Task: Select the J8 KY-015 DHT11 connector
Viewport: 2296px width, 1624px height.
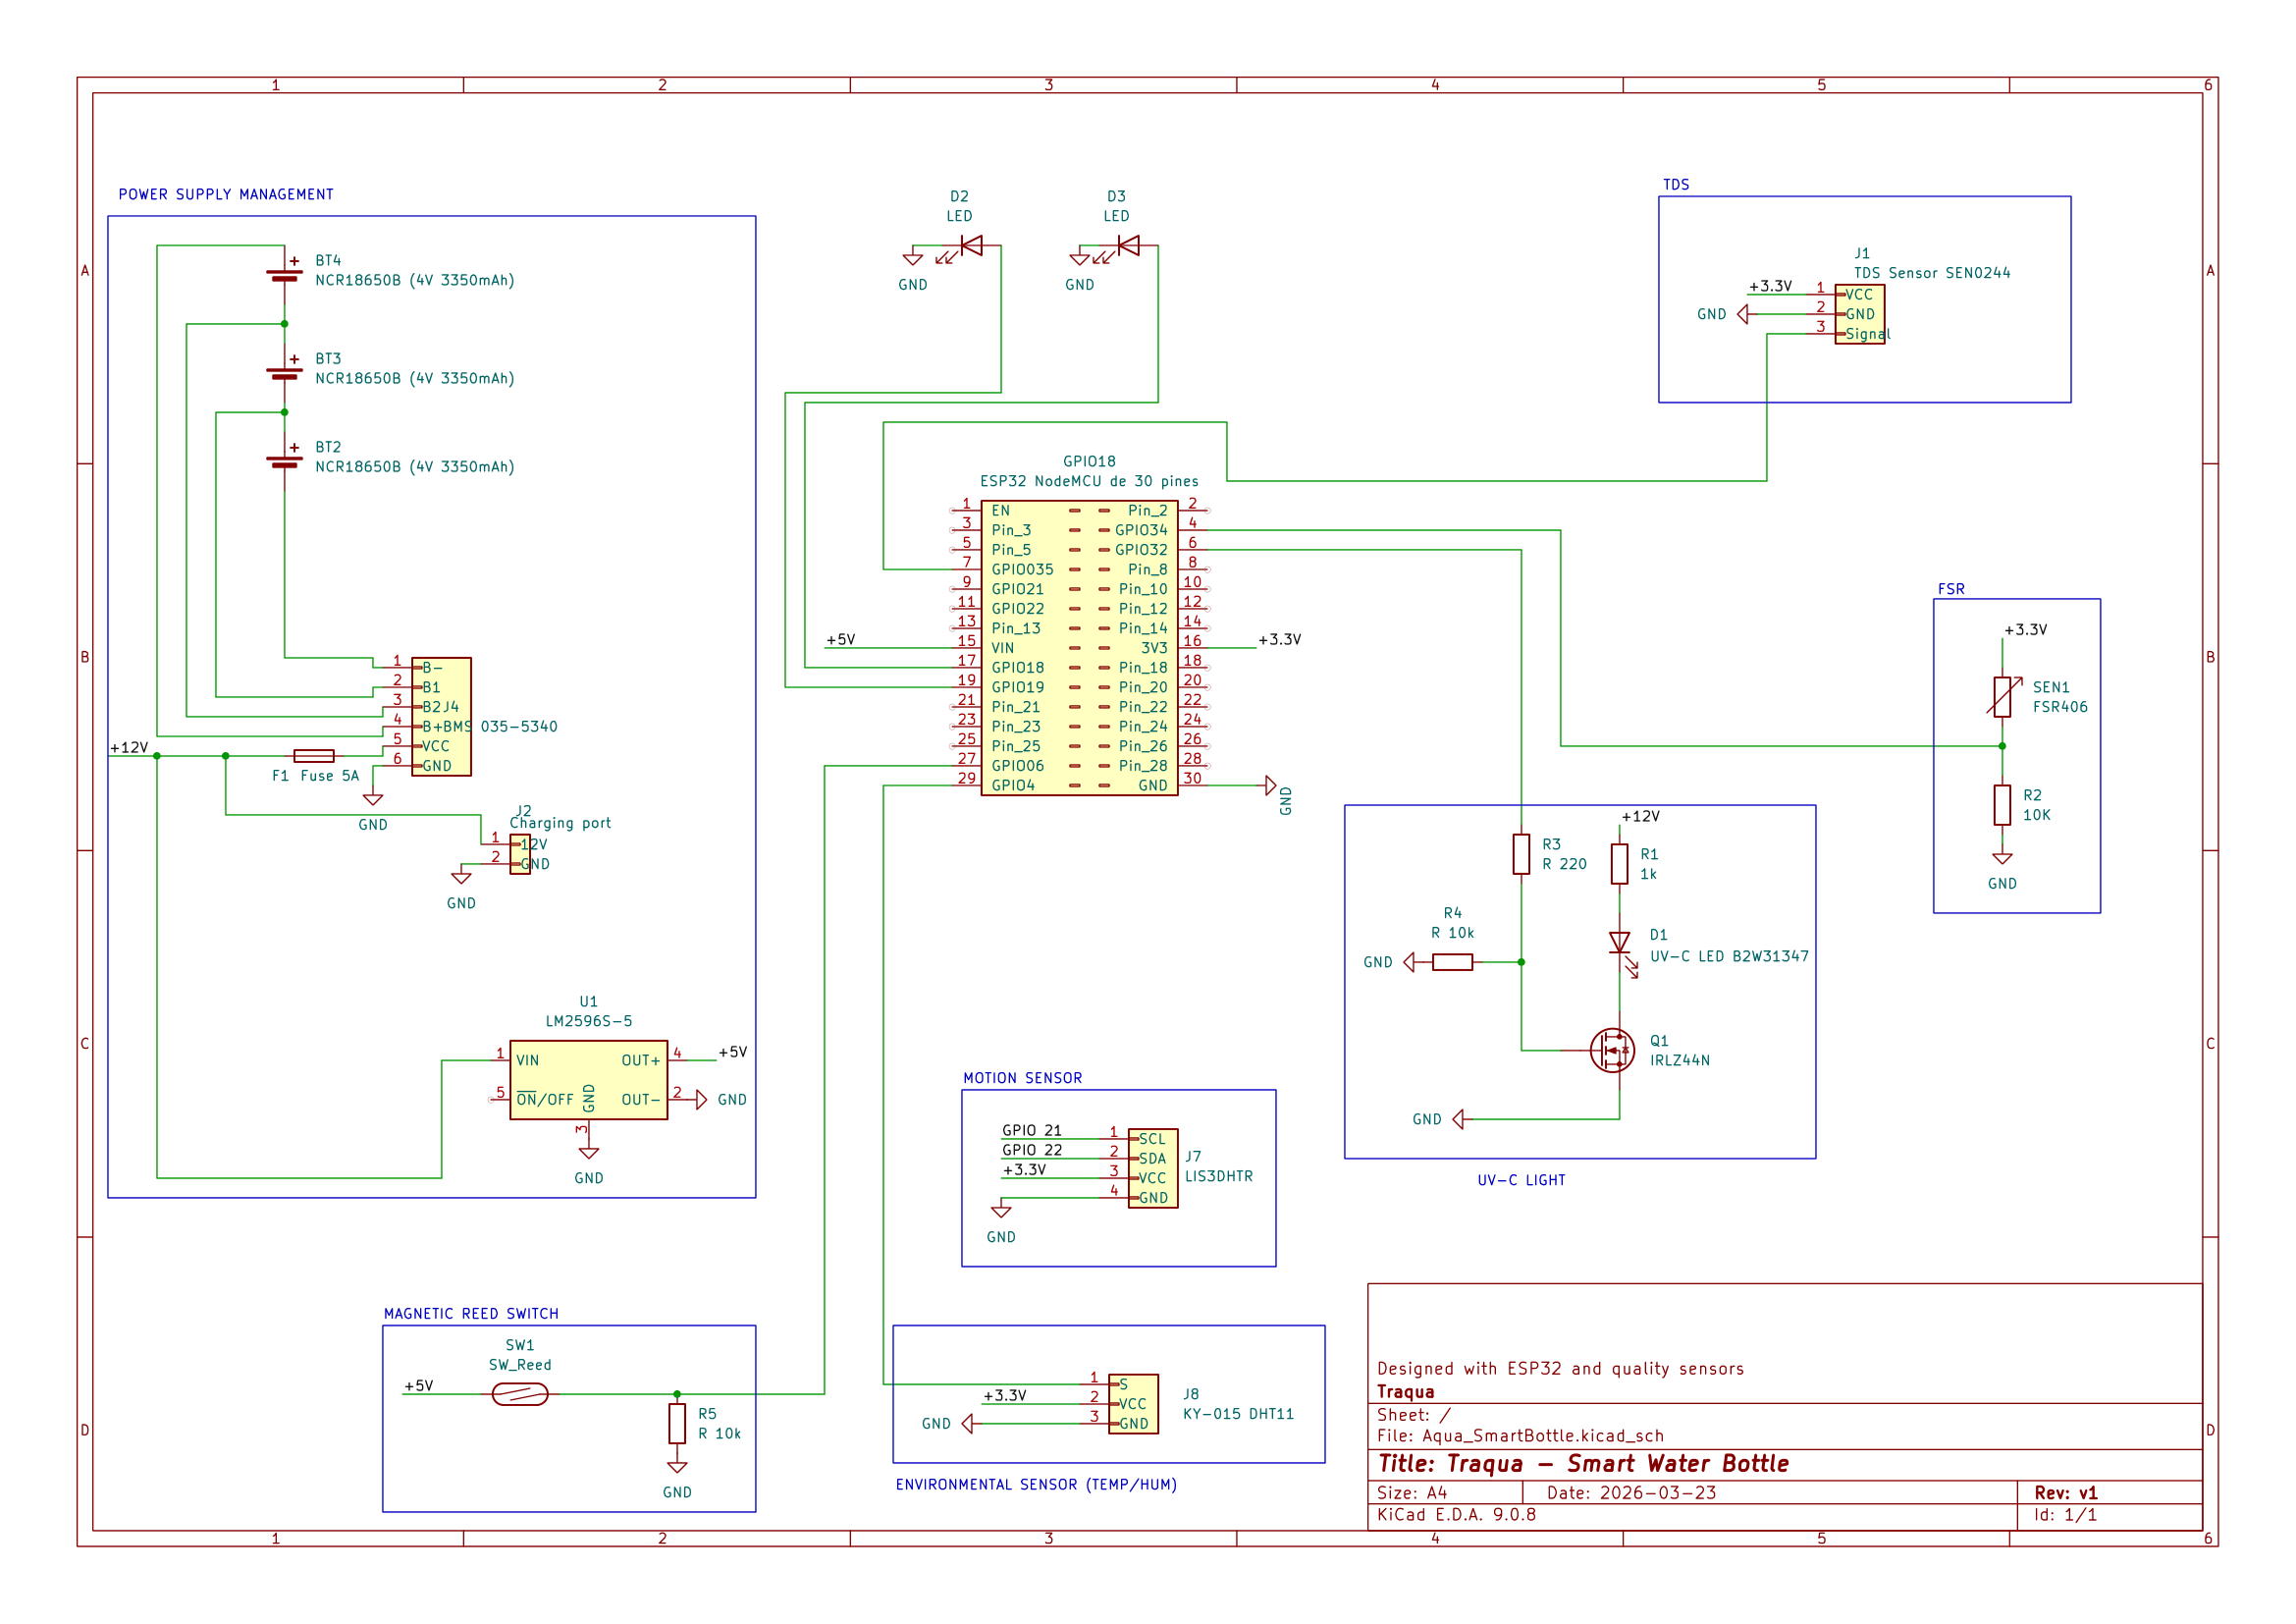Action: 1133,1404
